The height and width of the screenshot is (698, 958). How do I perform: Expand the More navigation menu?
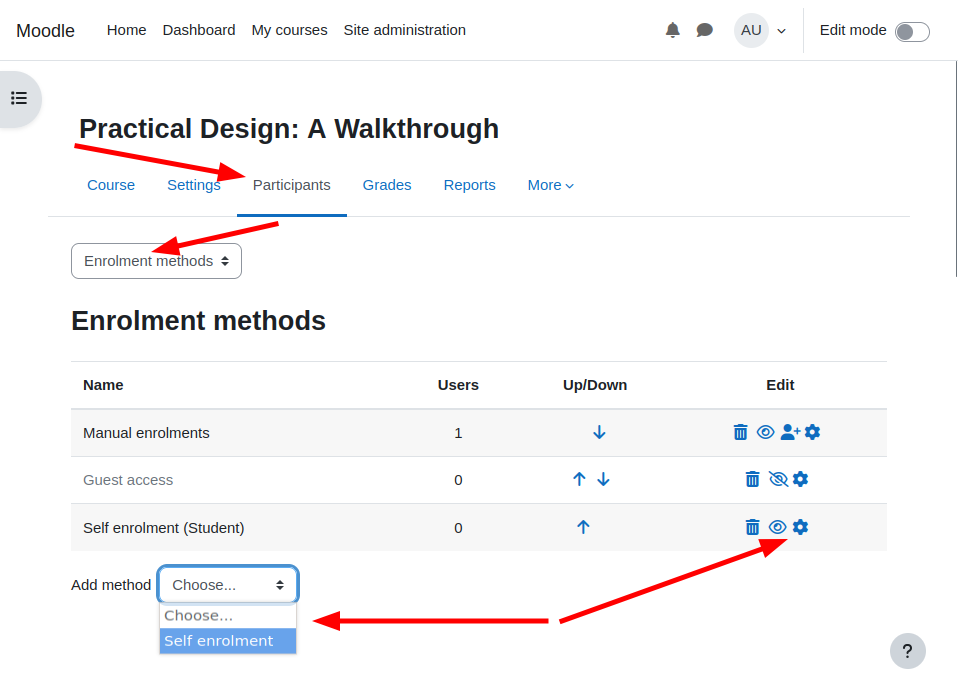pyautogui.click(x=550, y=185)
